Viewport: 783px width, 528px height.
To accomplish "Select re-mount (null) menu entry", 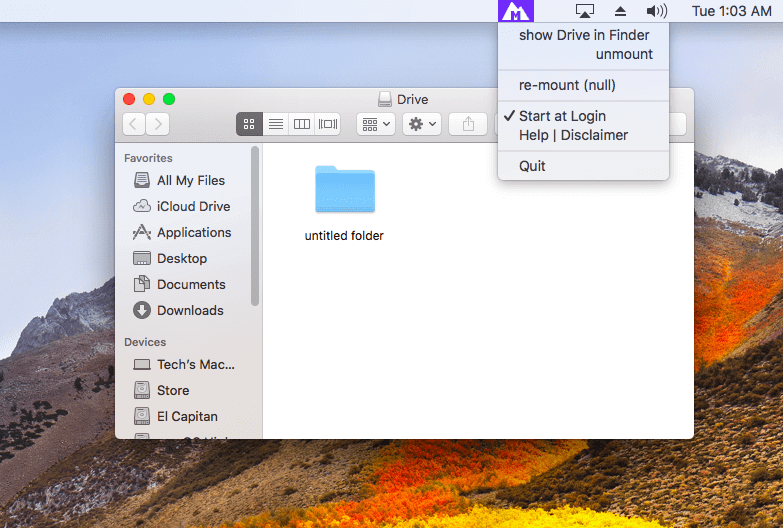I will (x=567, y=85).
